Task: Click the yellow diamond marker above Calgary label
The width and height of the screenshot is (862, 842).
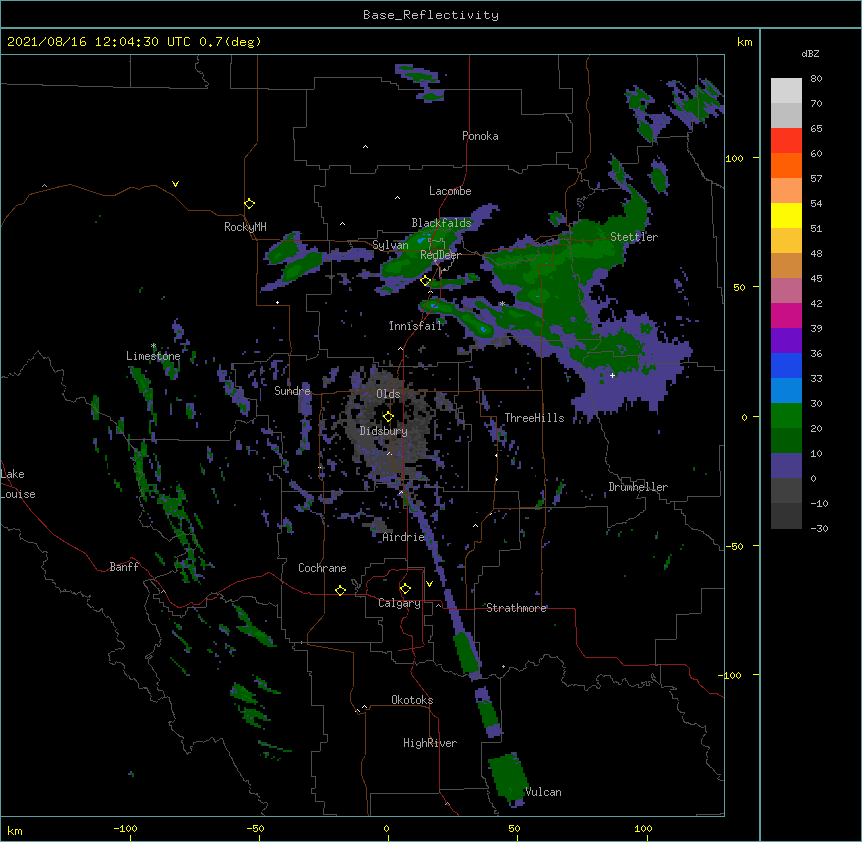Action: click(405, 589)
